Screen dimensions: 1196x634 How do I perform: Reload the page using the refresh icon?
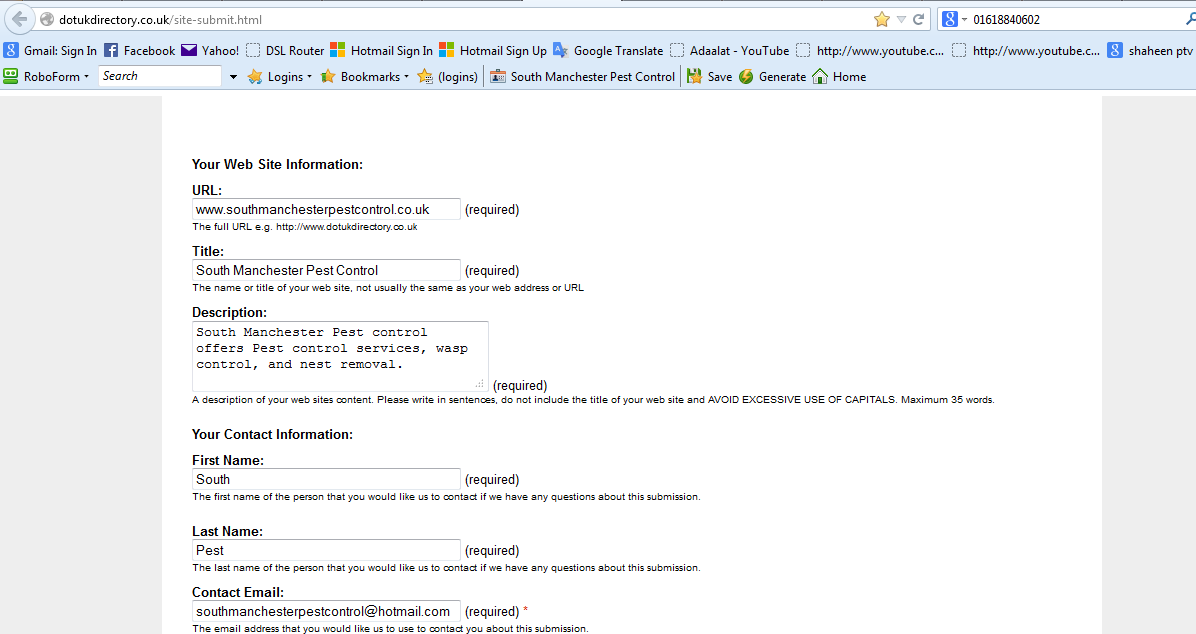coord(918,19)
